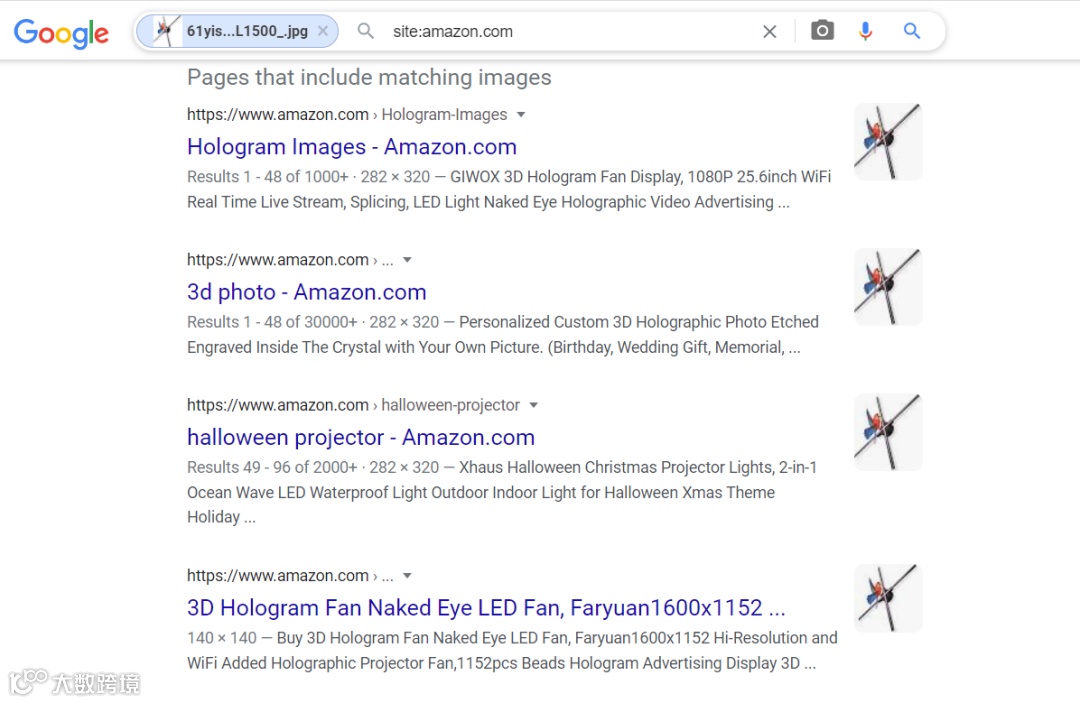Open 3D Hologram Fan Naked Eye result
This screenshot has height=703, width=1080.
pos(486,608)
